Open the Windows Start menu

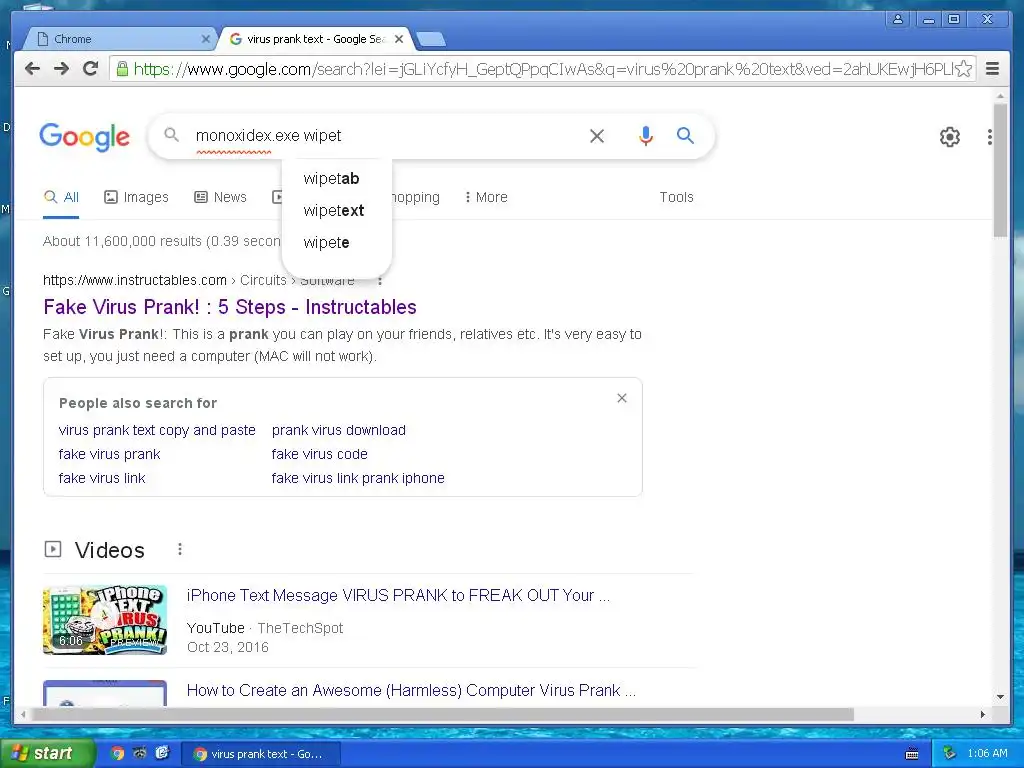pos(47,753)
